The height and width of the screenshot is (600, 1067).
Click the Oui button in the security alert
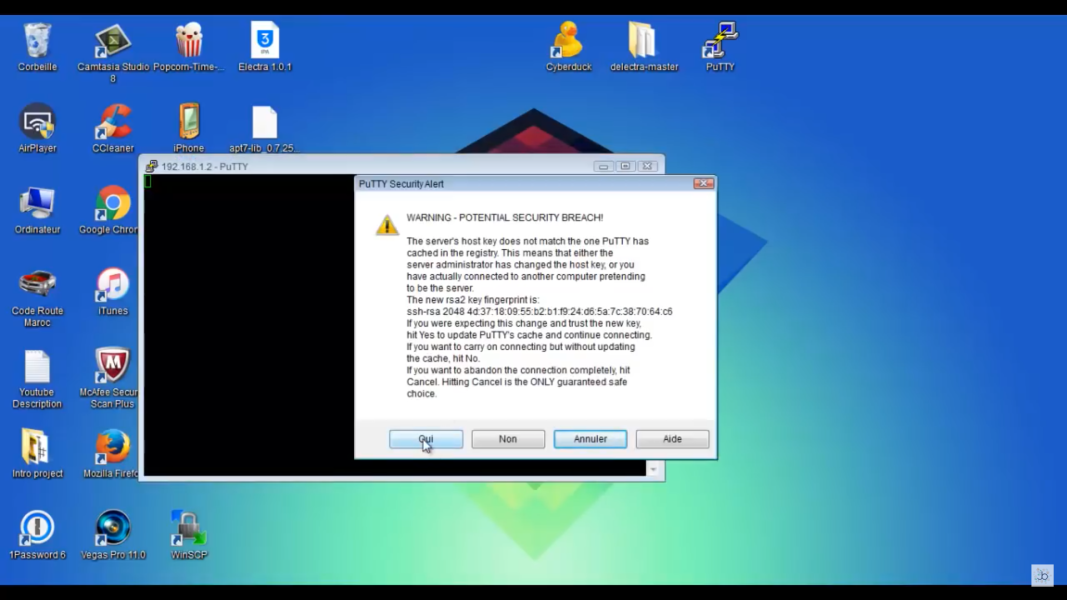pos(426,439)
